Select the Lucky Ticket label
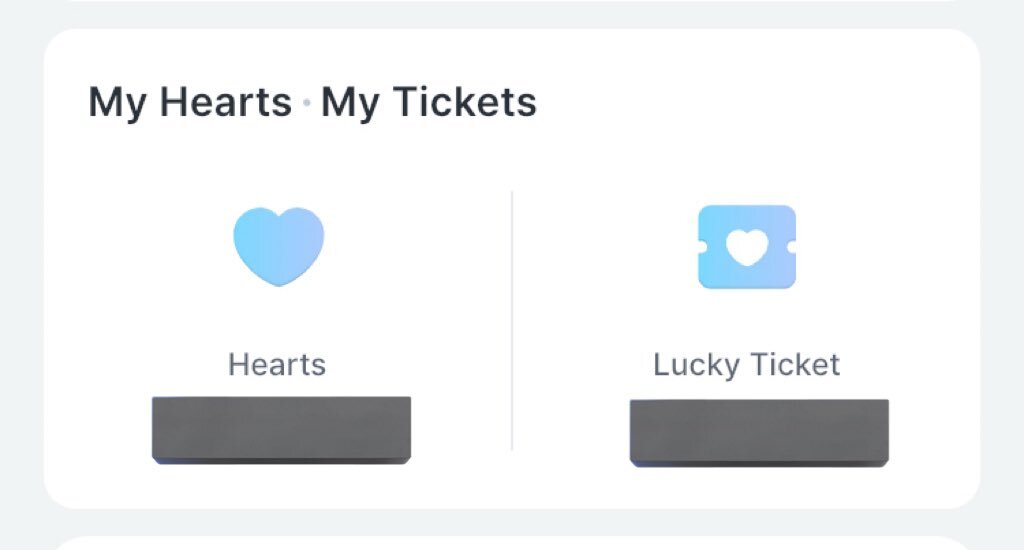Viewport: 1024px width, 550px height. click(x=747, y=364)
